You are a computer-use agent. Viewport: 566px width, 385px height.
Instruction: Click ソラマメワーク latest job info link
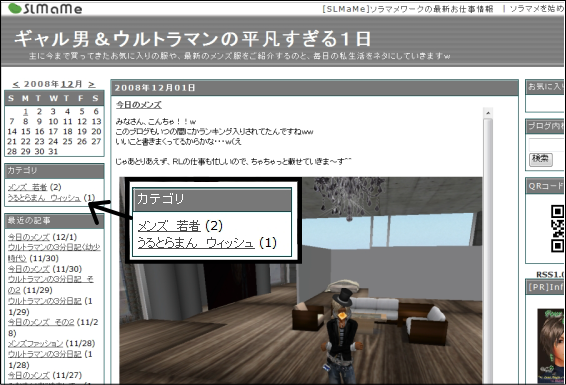click(x=408, y=9)
